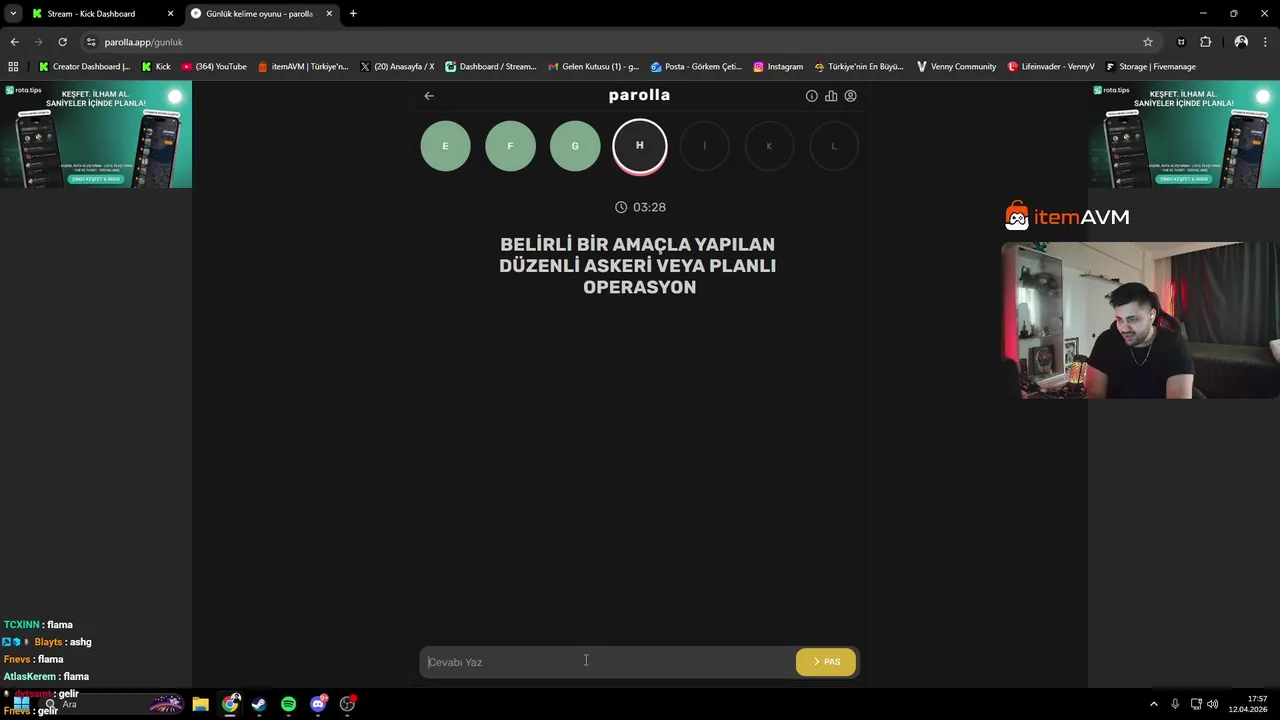Open the 17:57 clock and date

pos(1247,704)
